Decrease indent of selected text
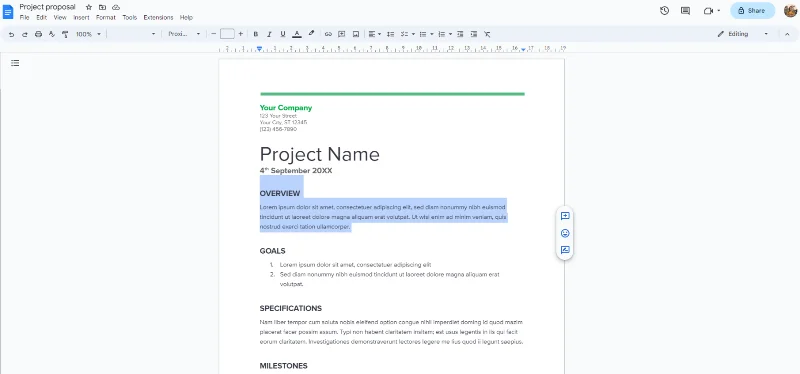Viewport: 800px width, 374px height. click(x=460, y=34)
